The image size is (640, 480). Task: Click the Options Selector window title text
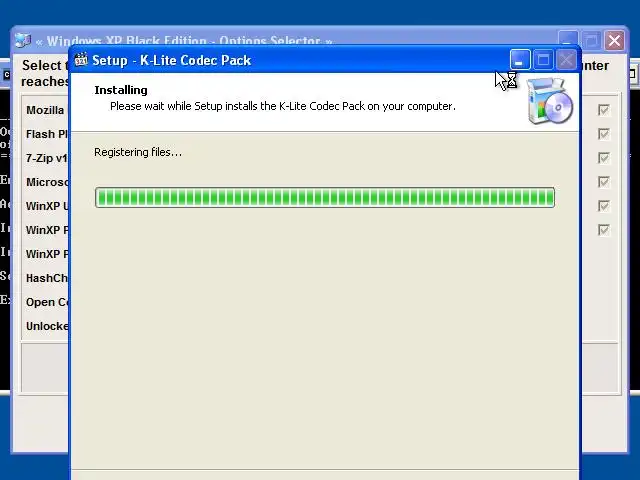(x=184, y=40)
